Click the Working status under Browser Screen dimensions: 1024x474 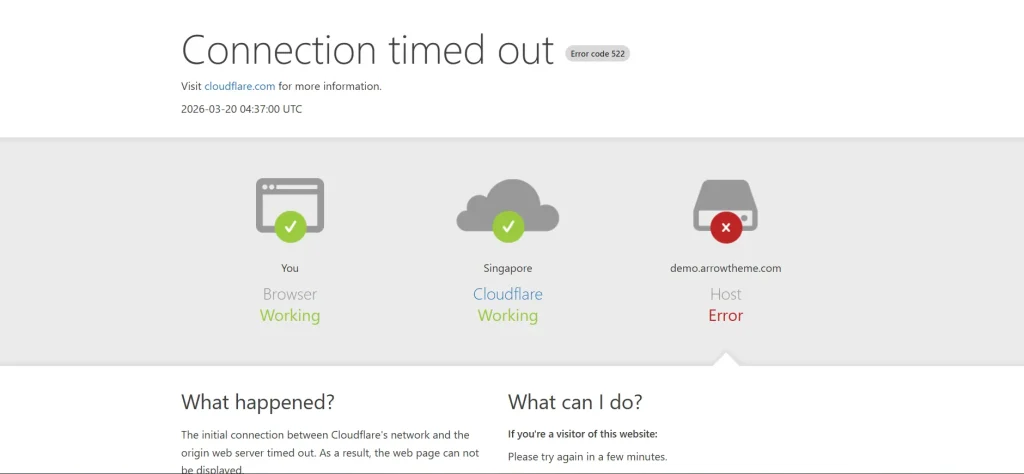pyautogui.click(x=290, y=315)
